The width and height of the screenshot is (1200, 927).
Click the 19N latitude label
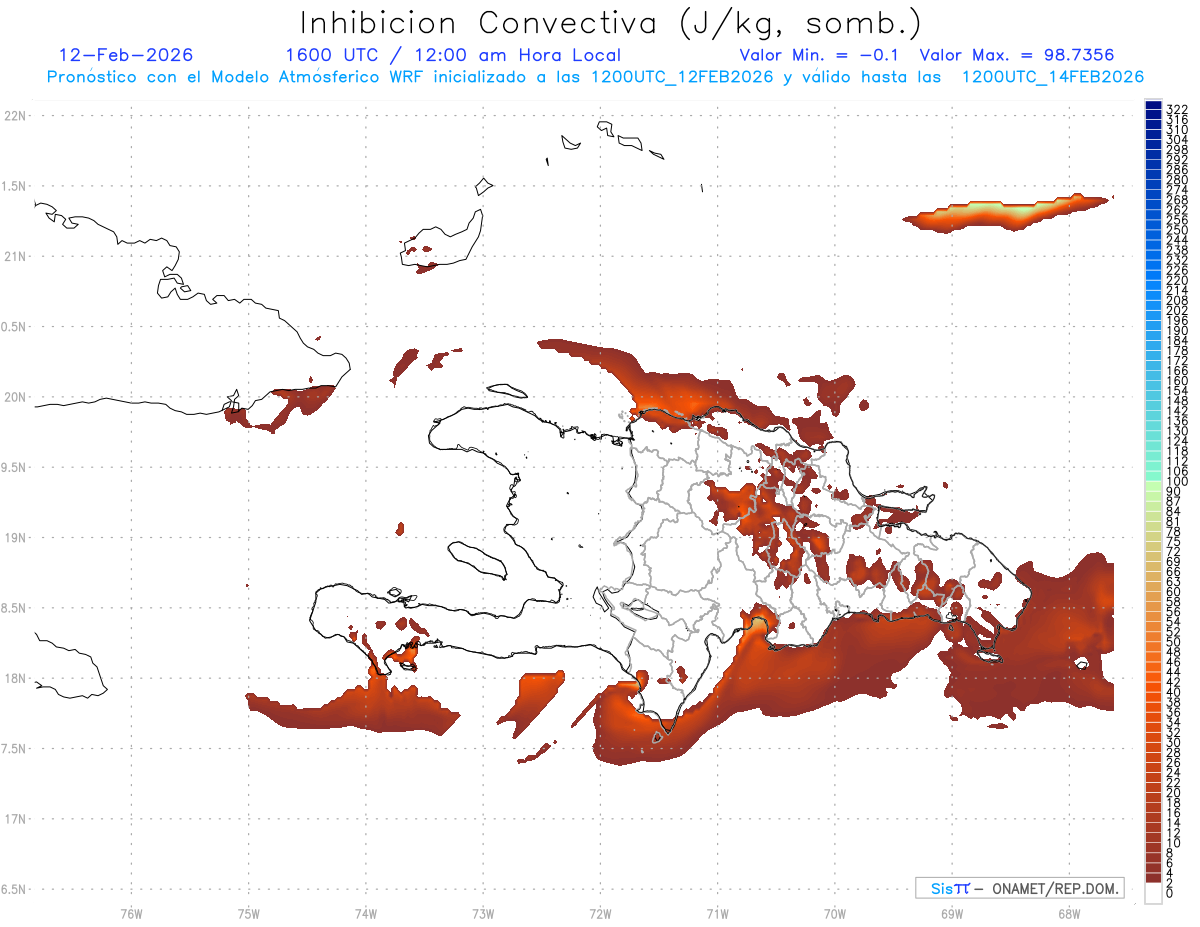14,538
